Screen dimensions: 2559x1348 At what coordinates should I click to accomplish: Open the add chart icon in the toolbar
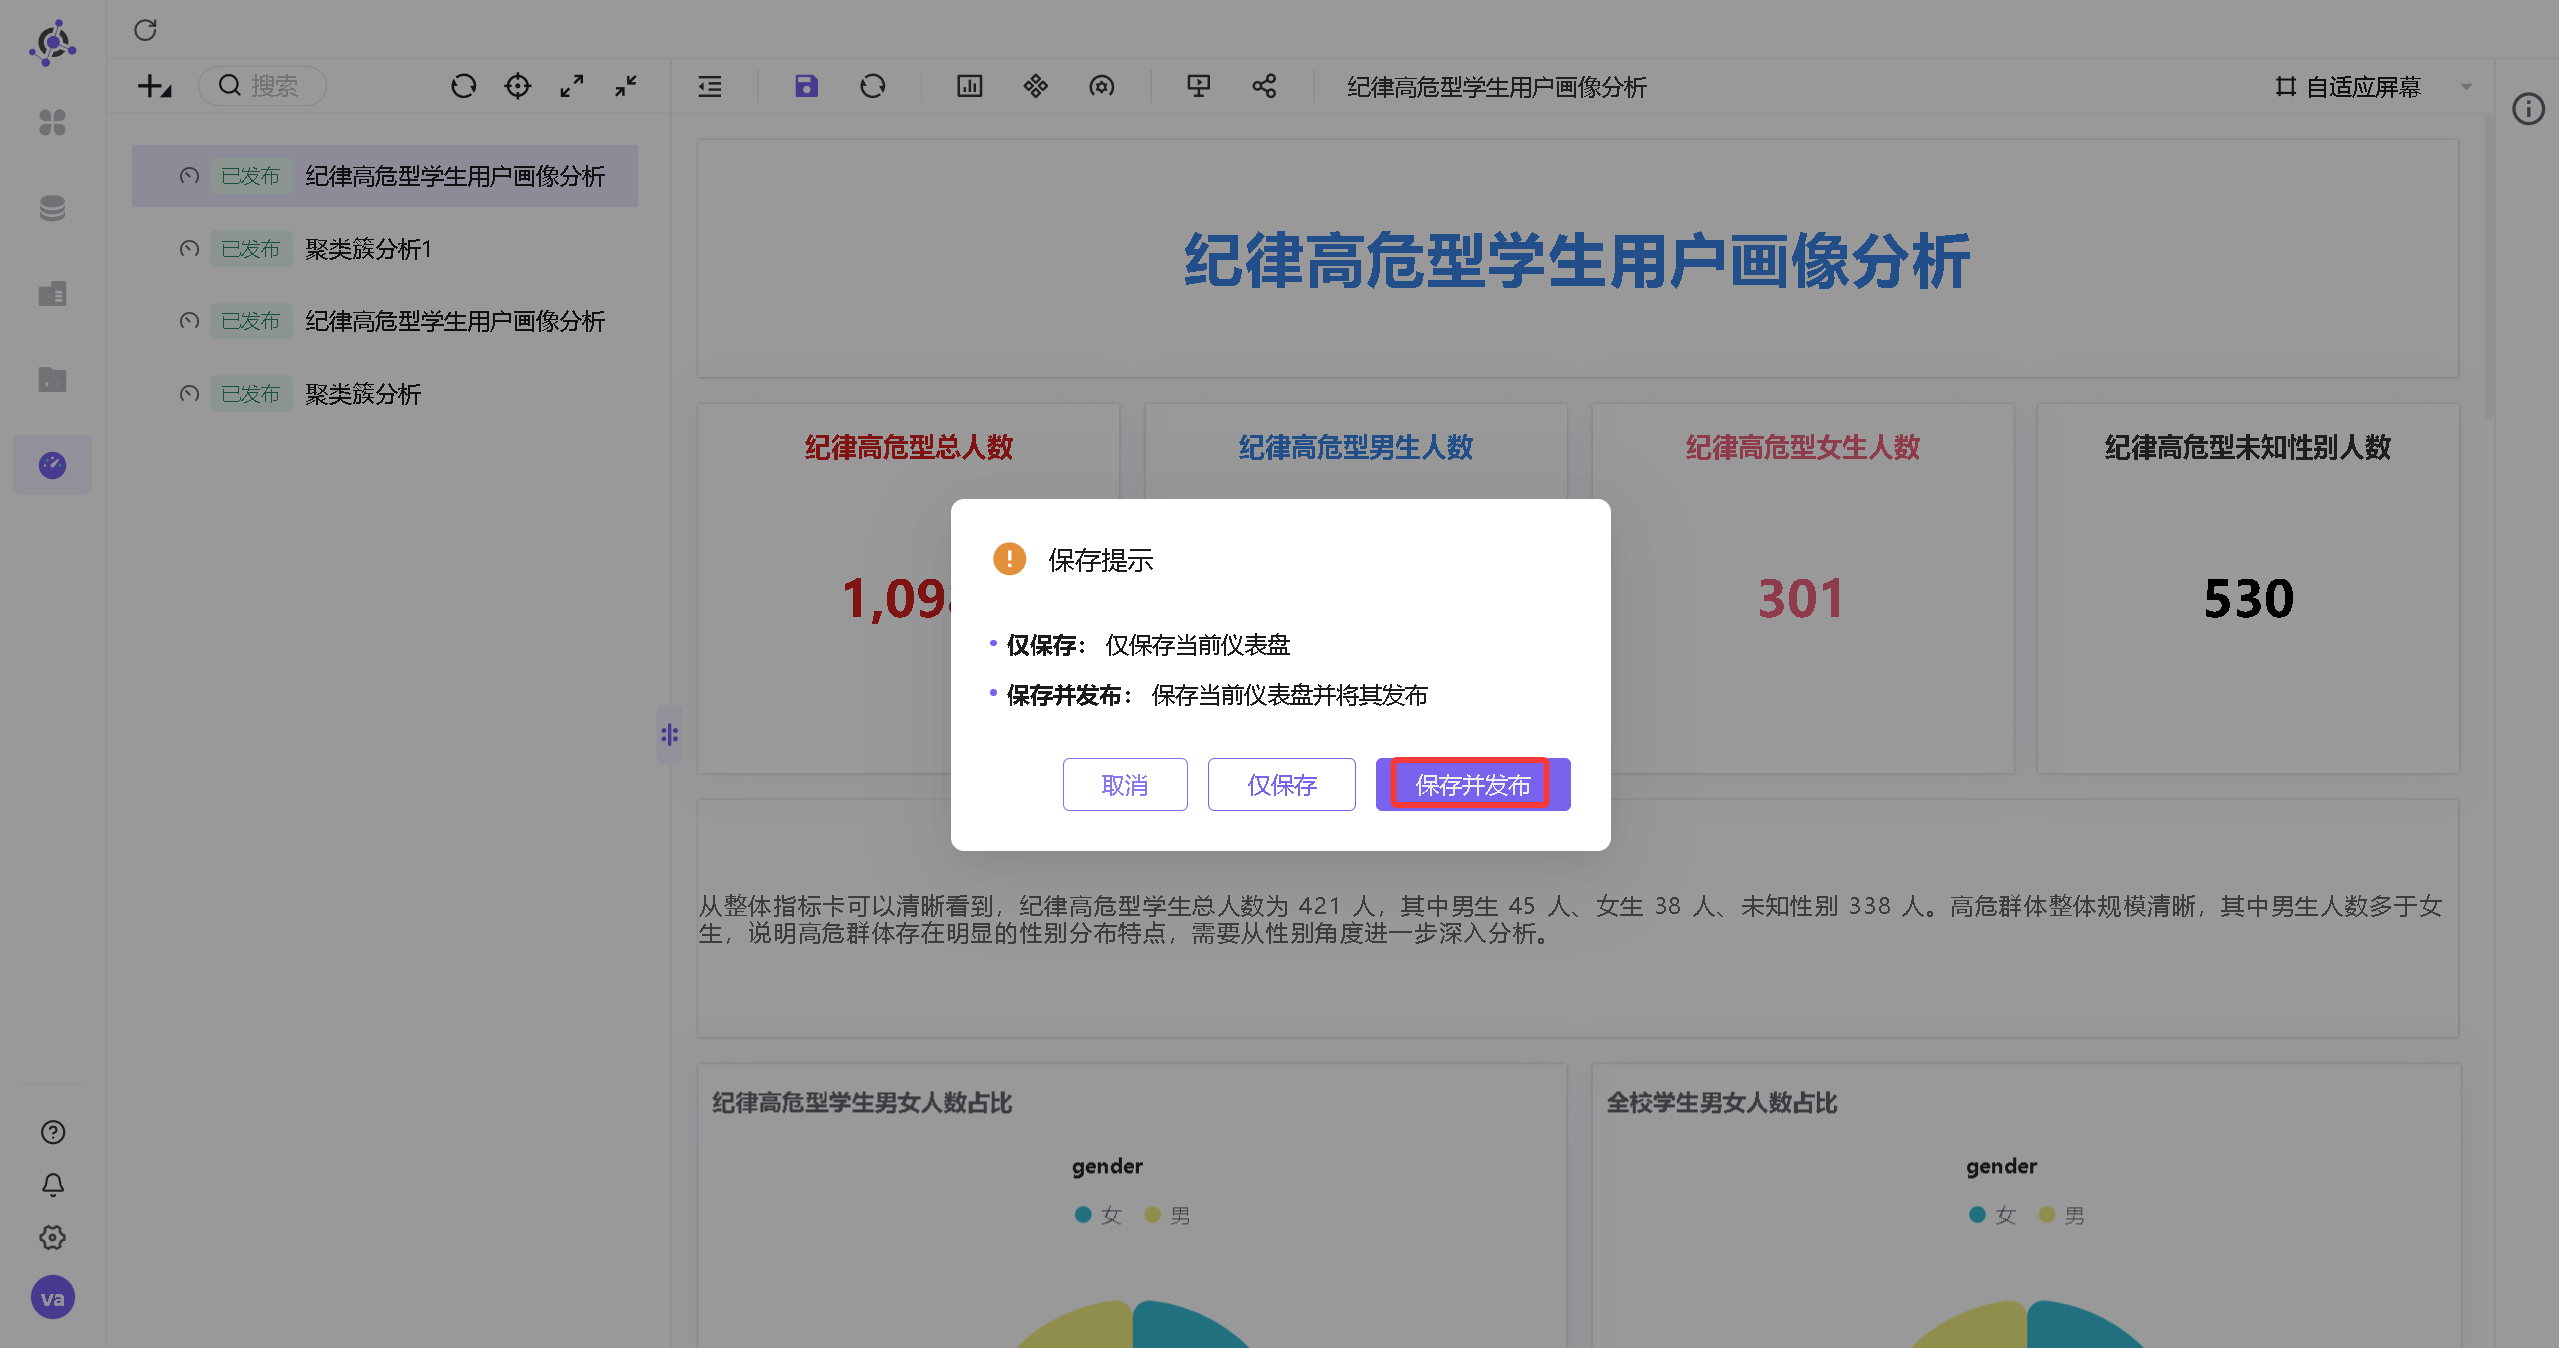click(x=969, y=86)
